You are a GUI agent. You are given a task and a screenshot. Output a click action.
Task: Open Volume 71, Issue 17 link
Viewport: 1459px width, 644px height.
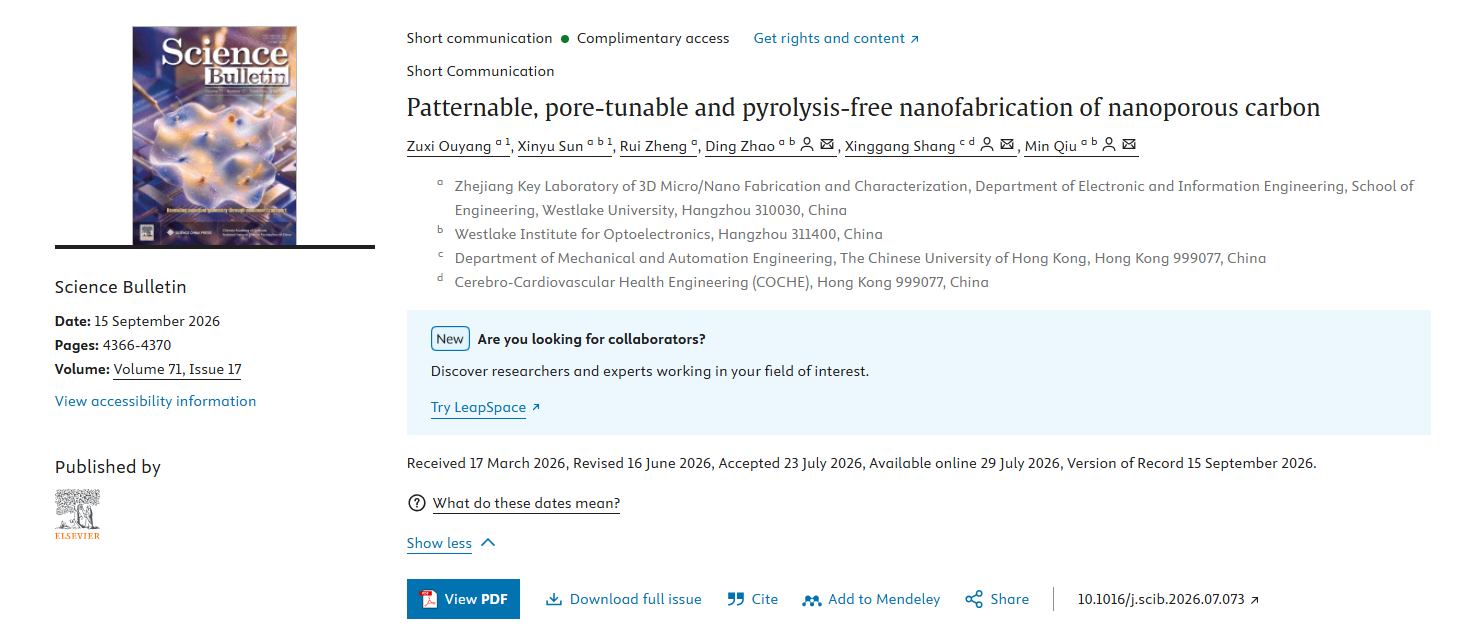[177, 369]
